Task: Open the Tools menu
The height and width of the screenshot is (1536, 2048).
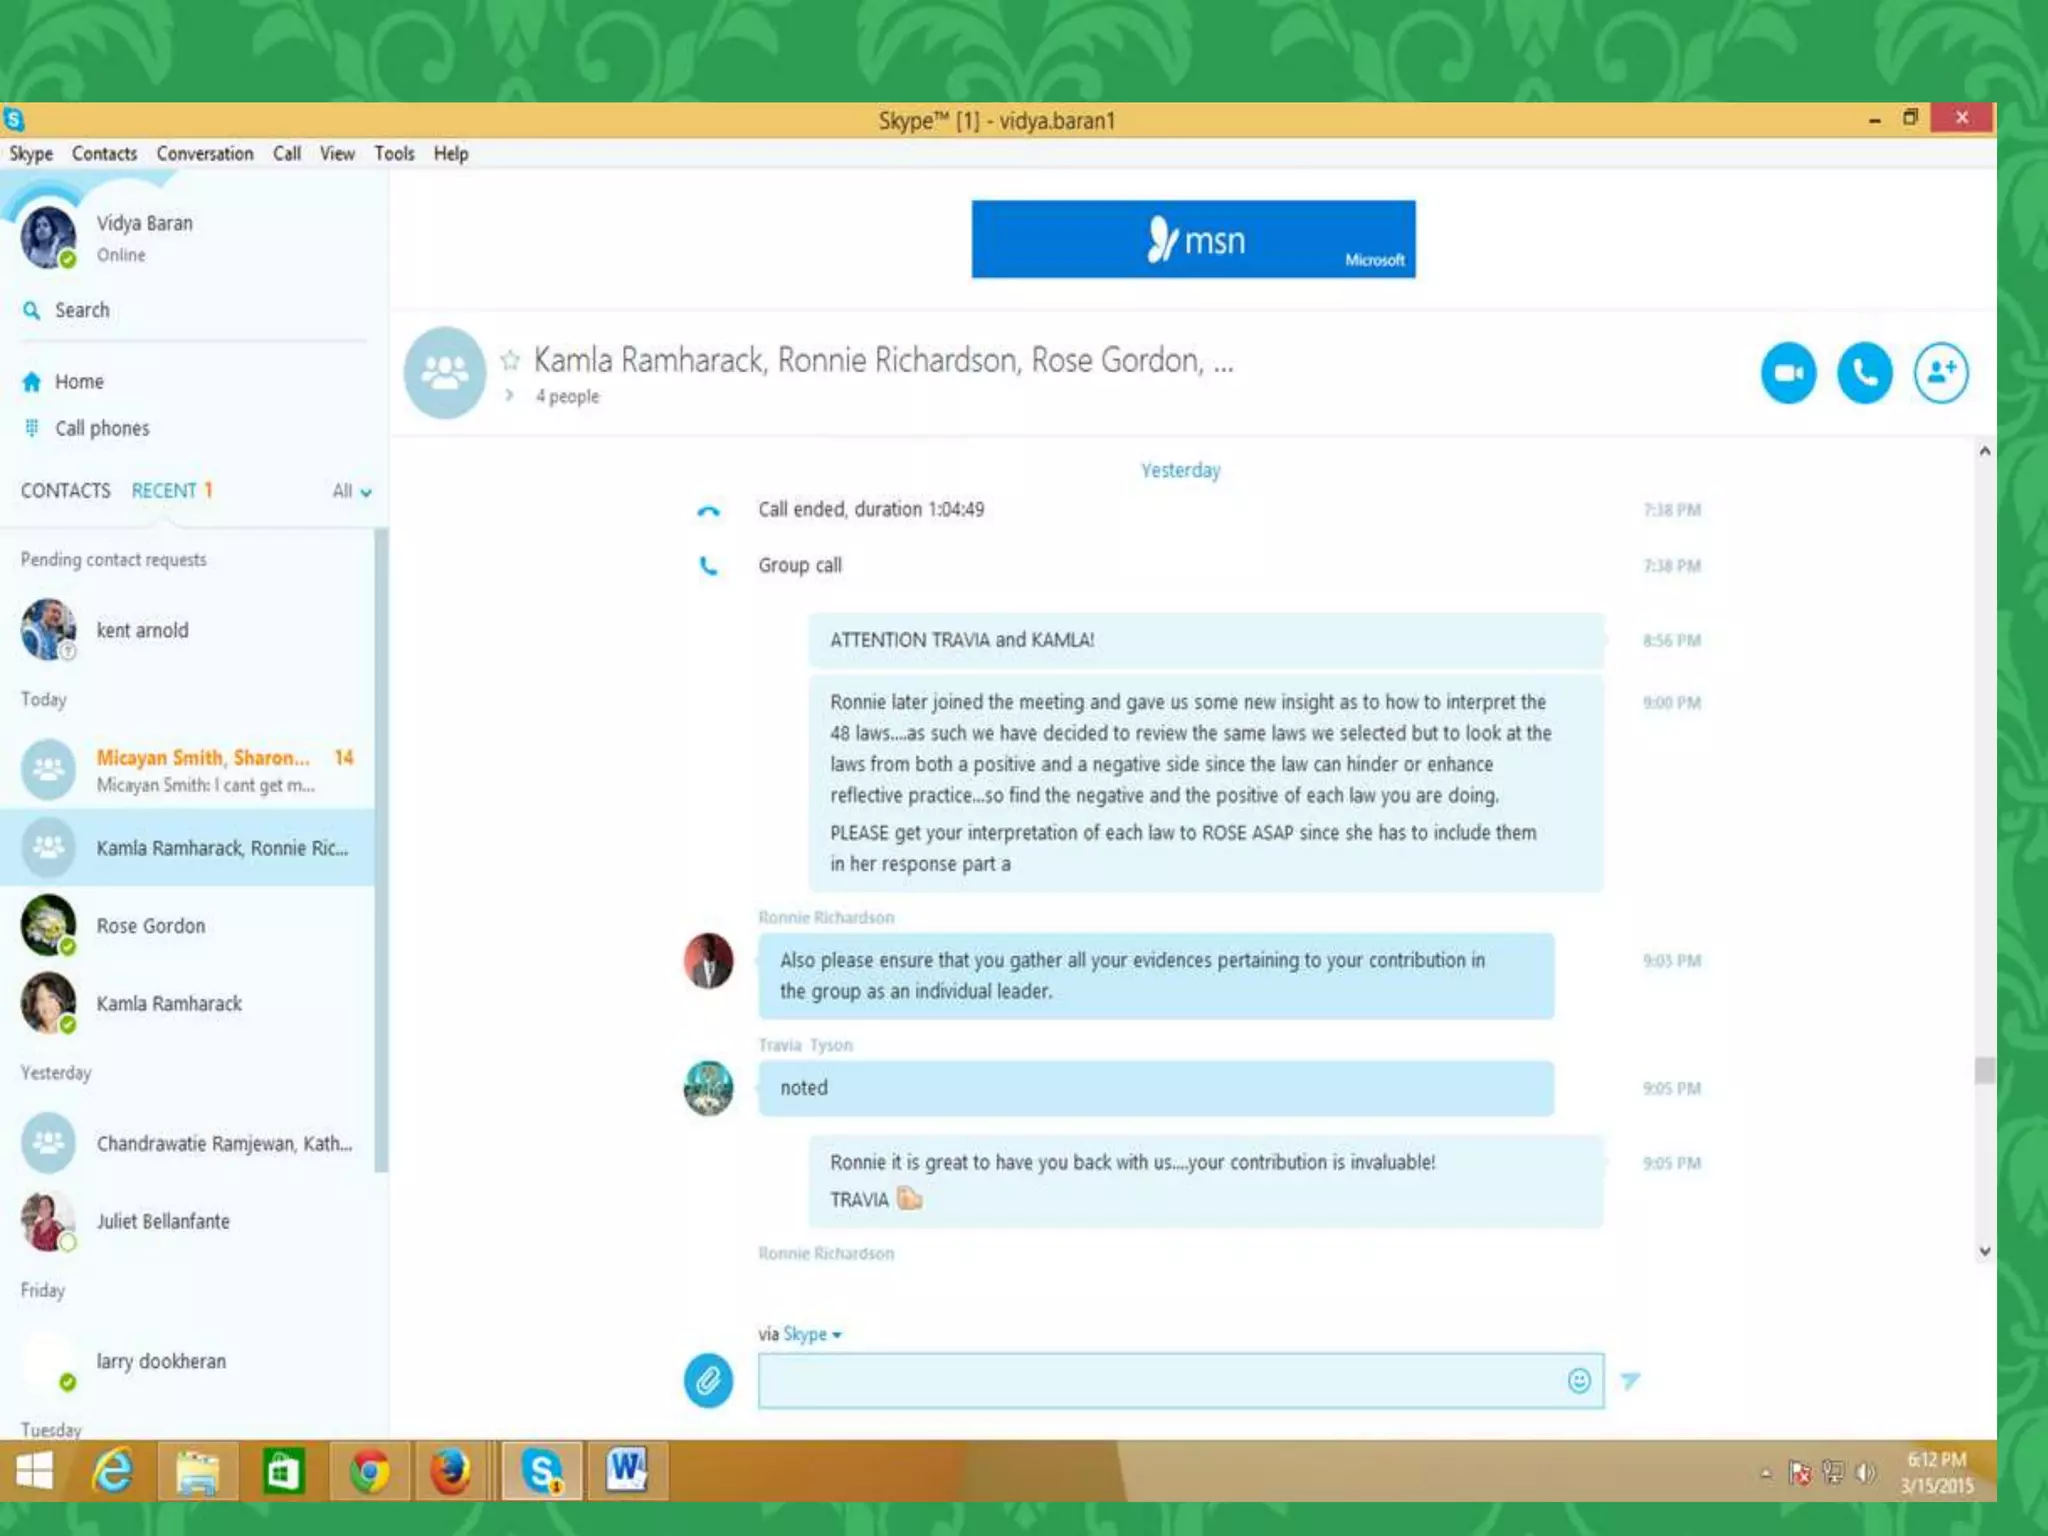Action: pos(394,154)
